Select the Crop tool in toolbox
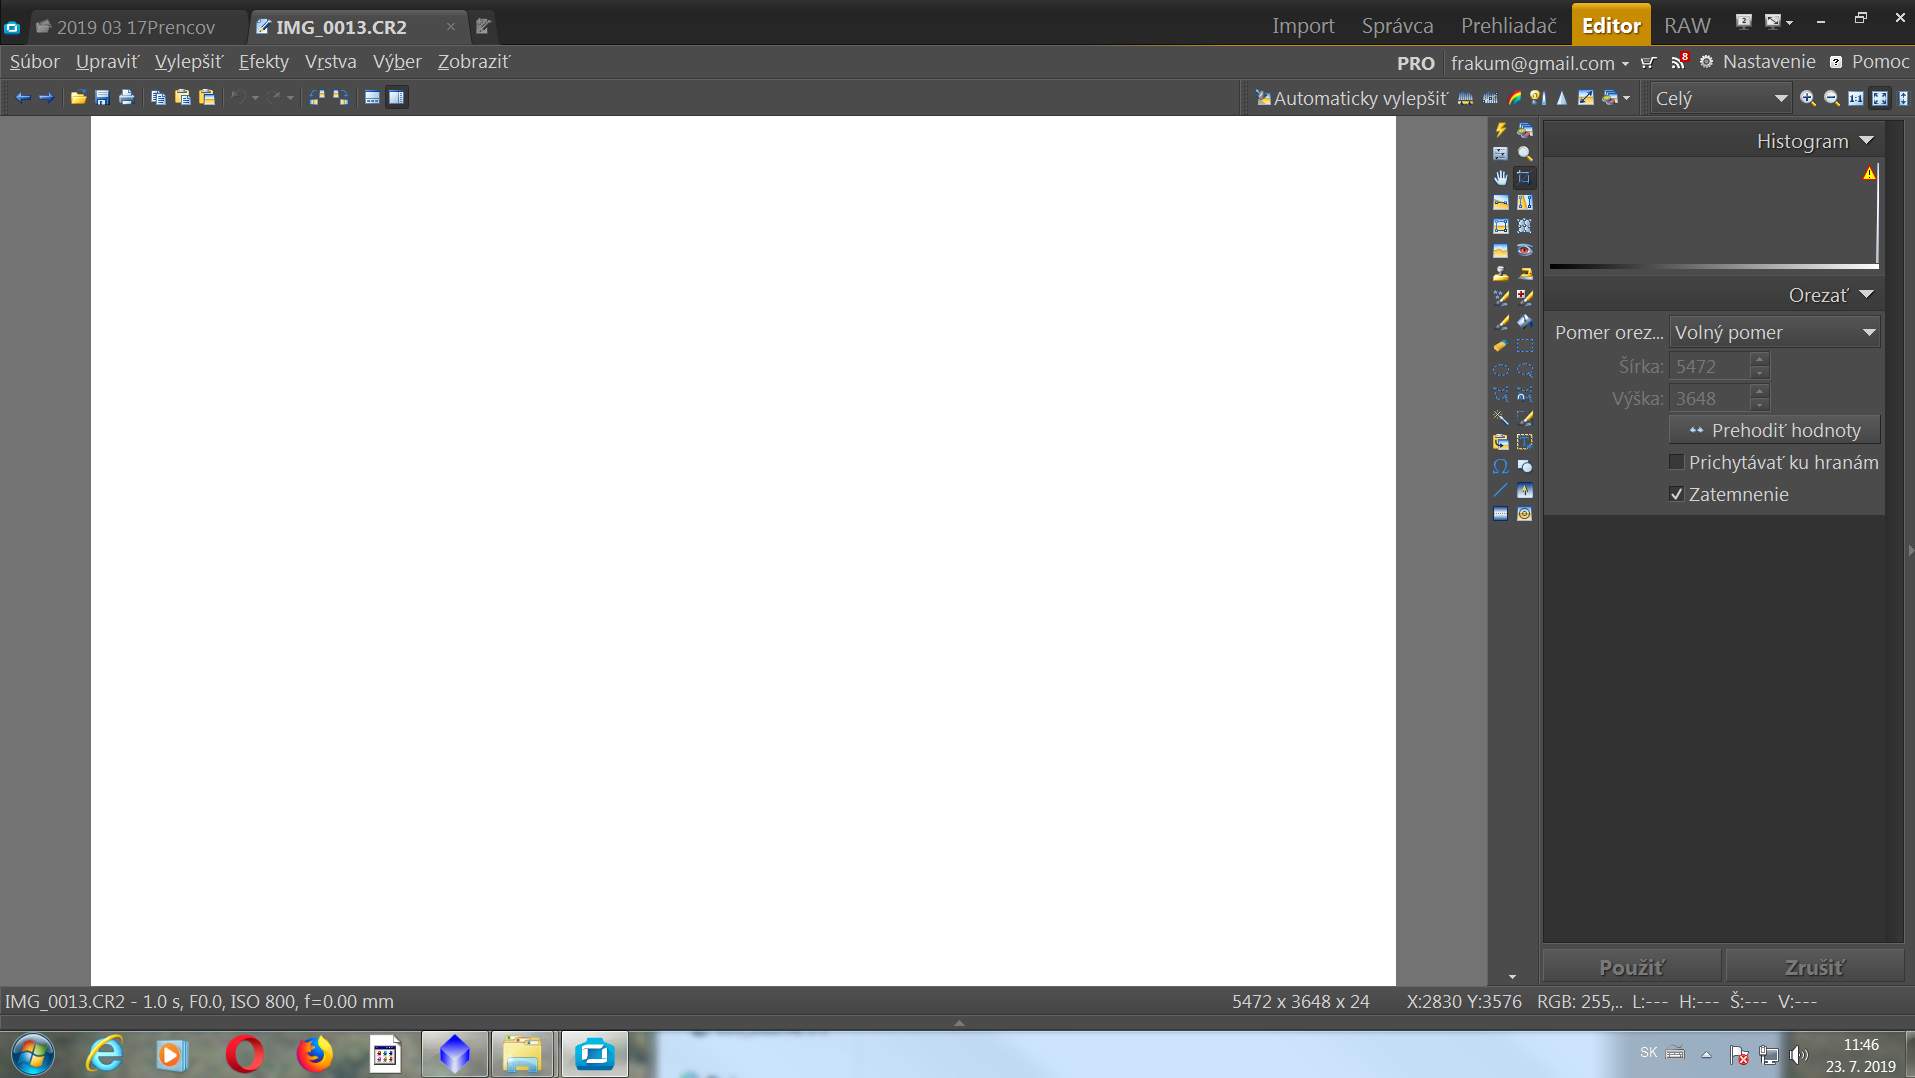 pyautogui.click(x=1524, y=178)
